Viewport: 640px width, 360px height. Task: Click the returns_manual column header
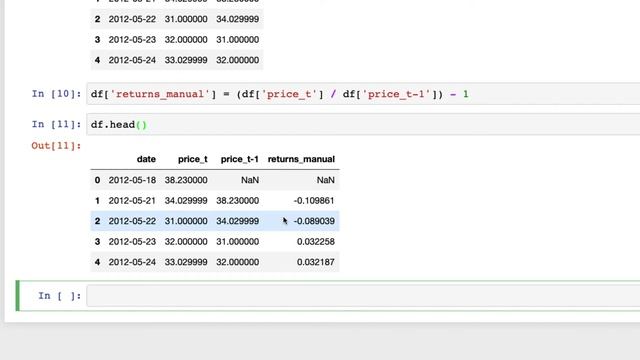(x=301, y=159)
